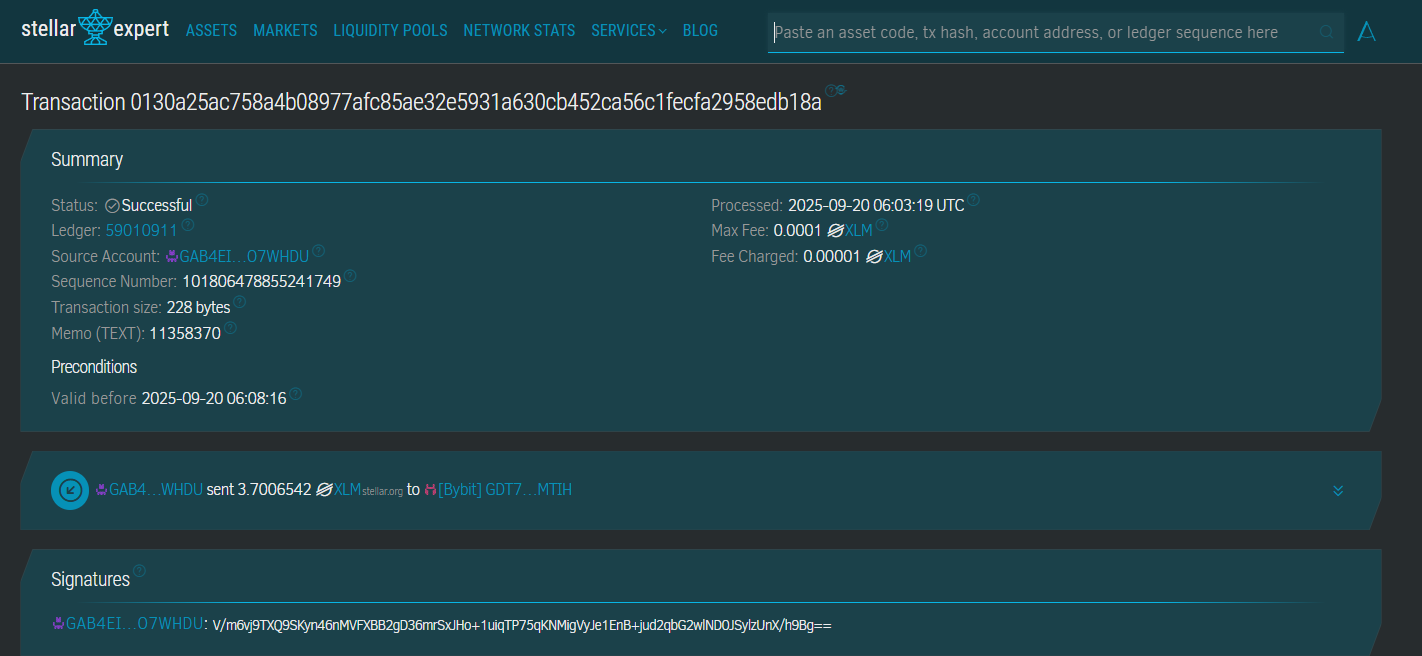The height and width of the screenshot is (656, 1422).
Task: Click the help icon beside Processed timestamp
Action: click(974, 200)
